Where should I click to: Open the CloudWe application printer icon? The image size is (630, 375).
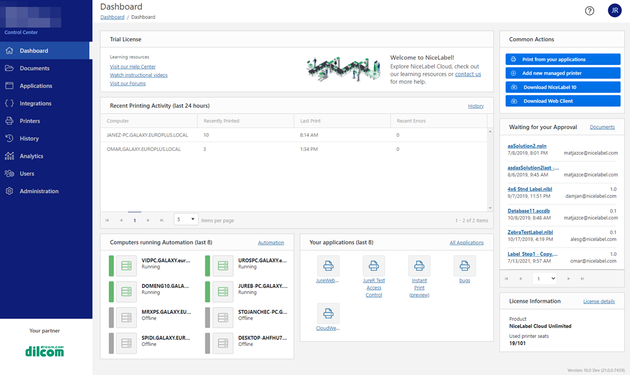pyautogui.click(x=328, y=314)
